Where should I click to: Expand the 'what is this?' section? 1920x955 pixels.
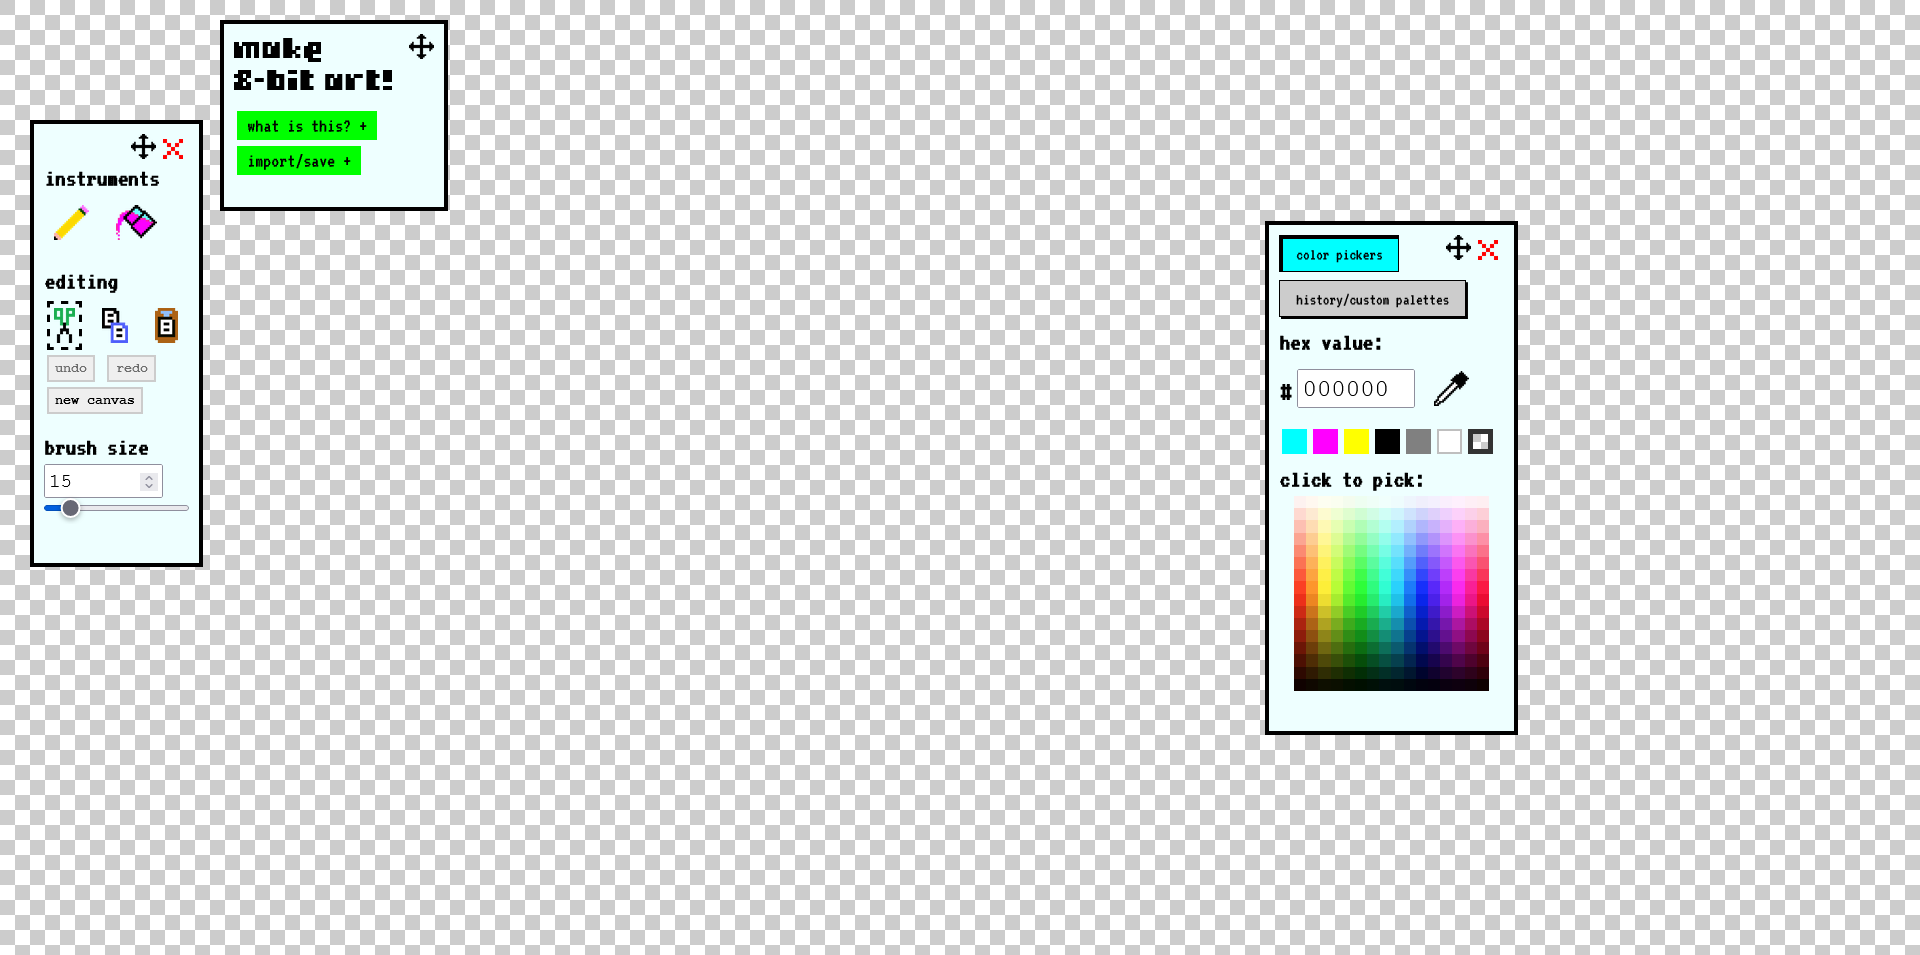tap(307, 126)
